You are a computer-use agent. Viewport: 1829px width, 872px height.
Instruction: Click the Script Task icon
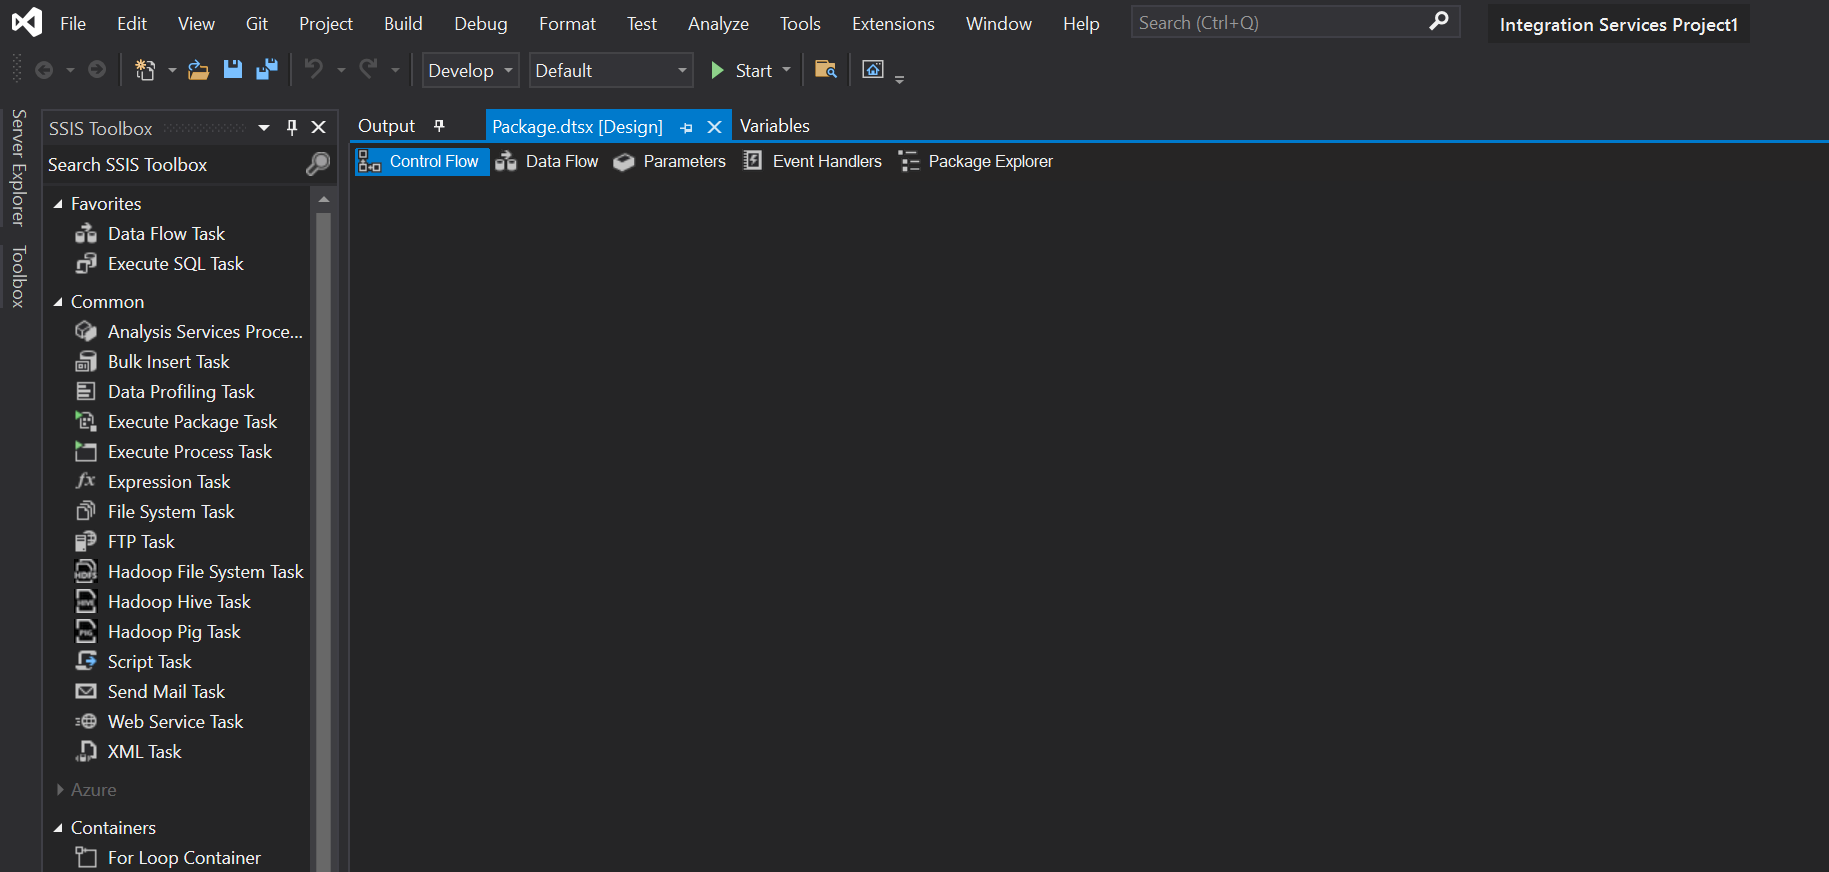(x=86, y=662)
